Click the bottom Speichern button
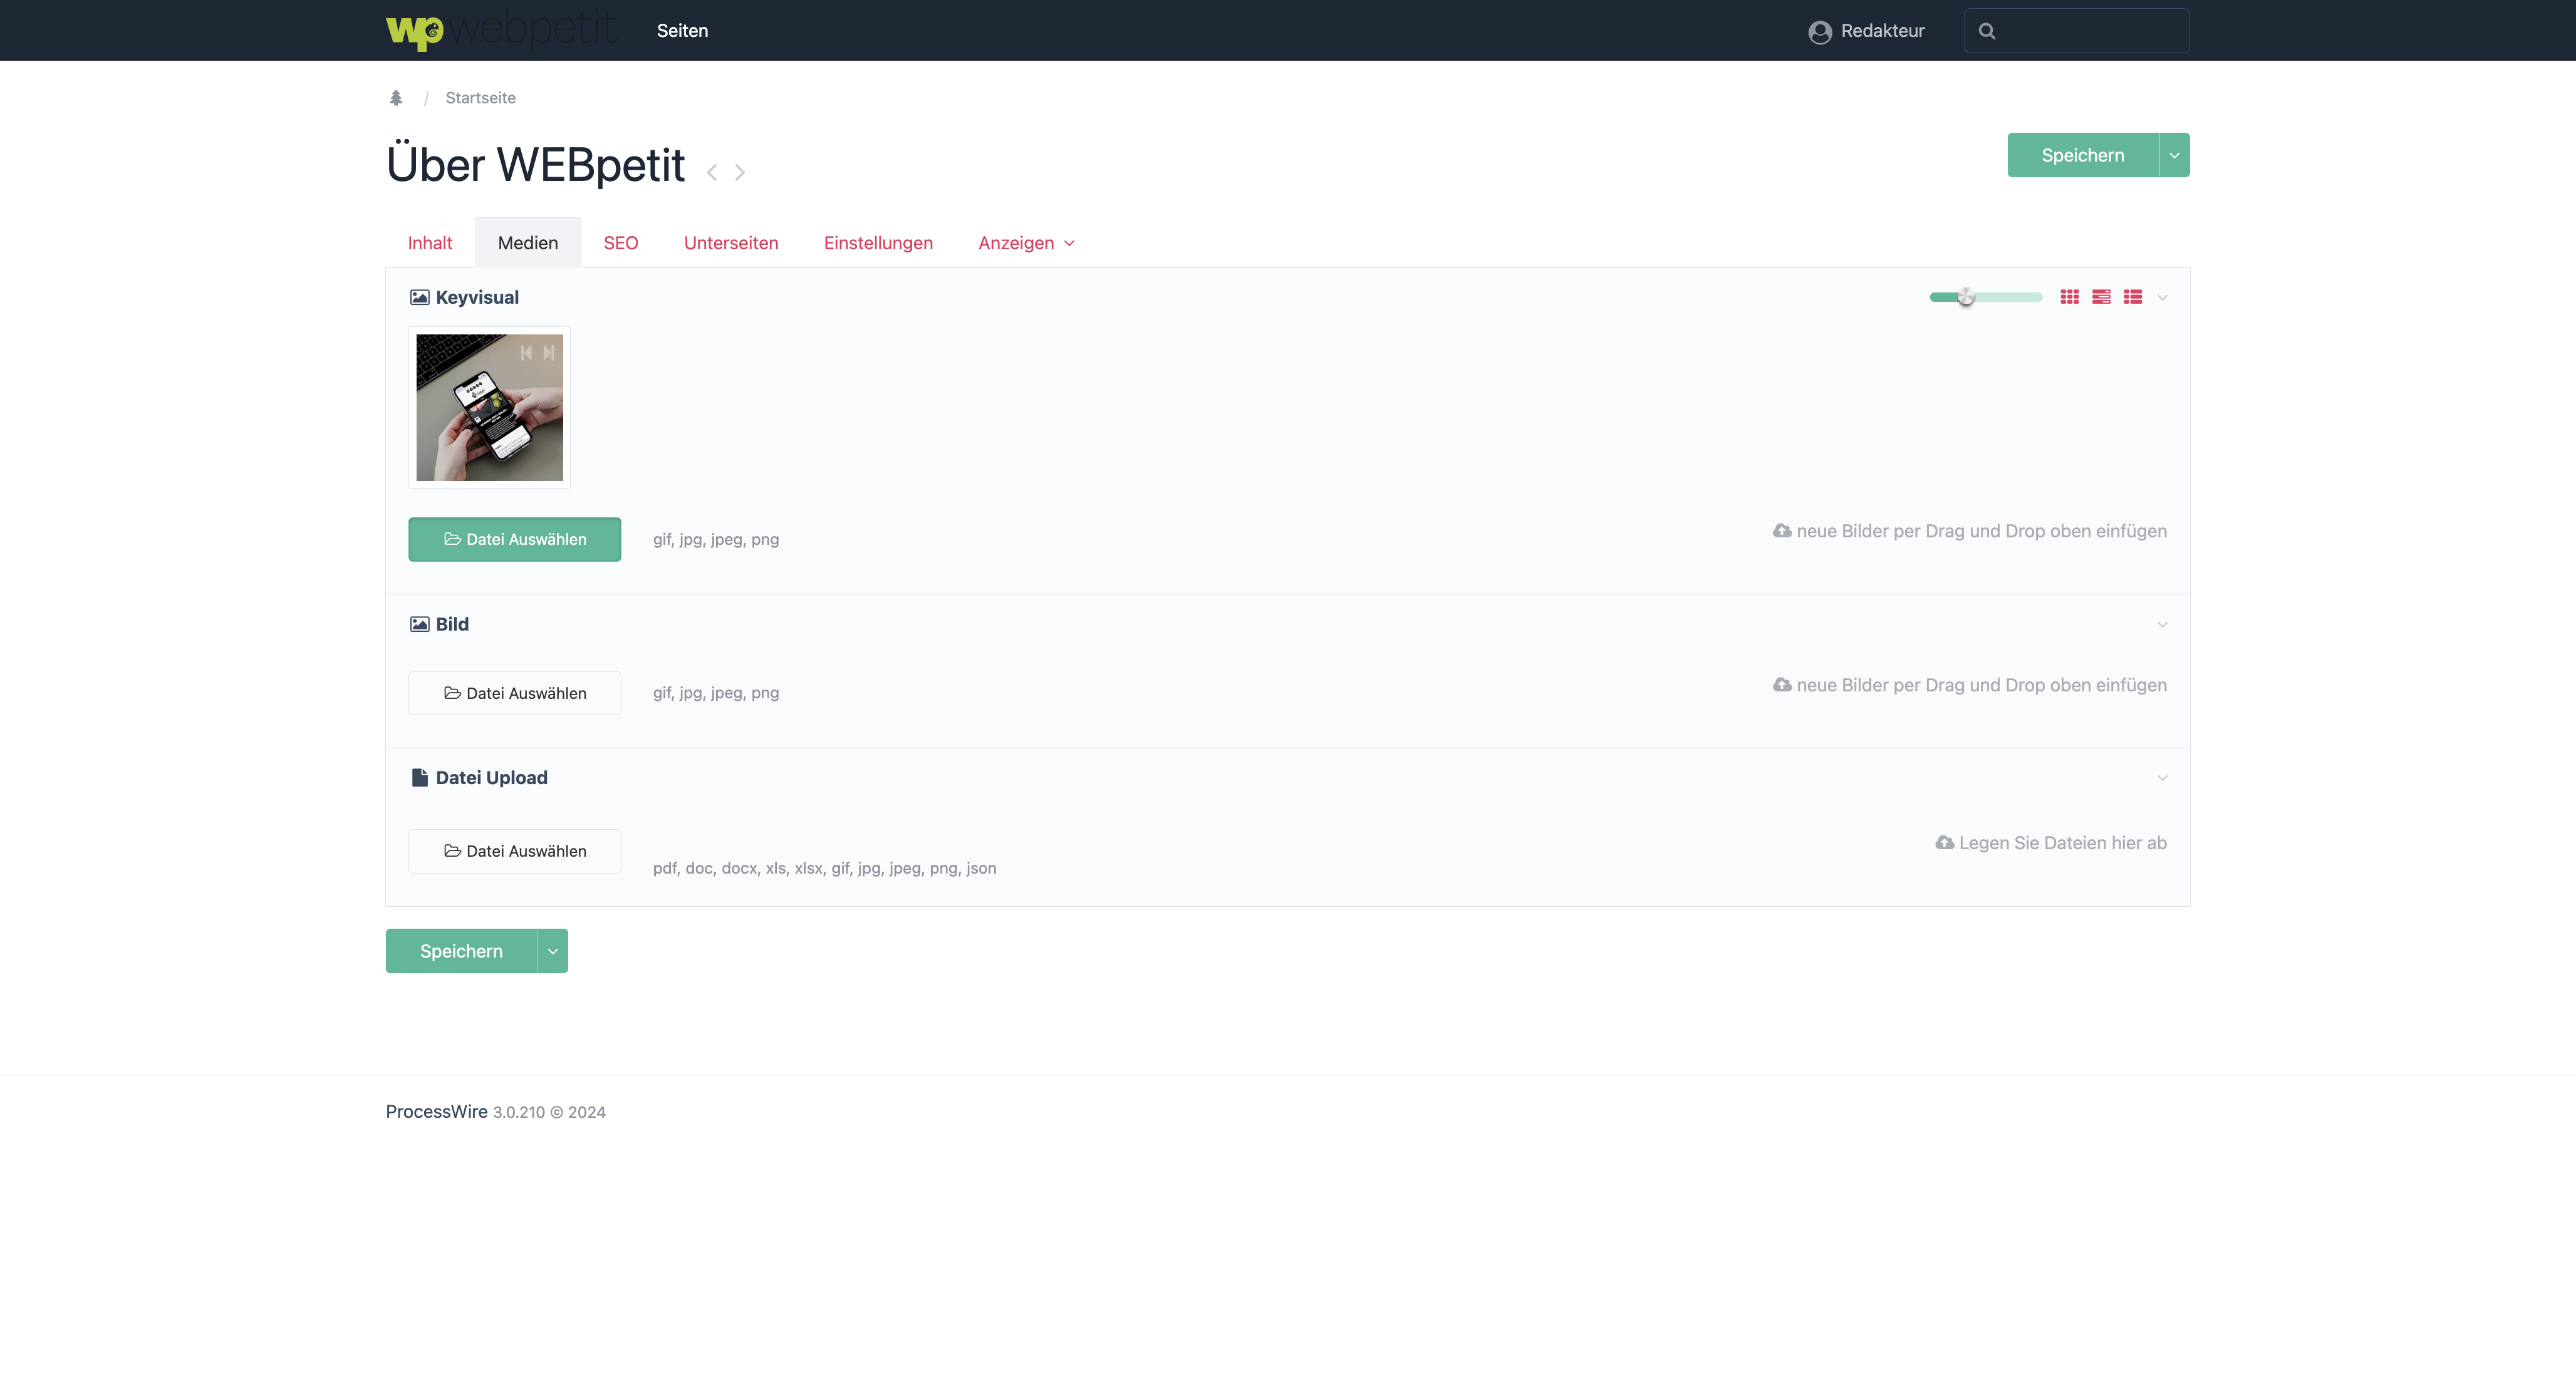The height and width of the screenshot is (1379, 2576). click(x=461, y=951)
